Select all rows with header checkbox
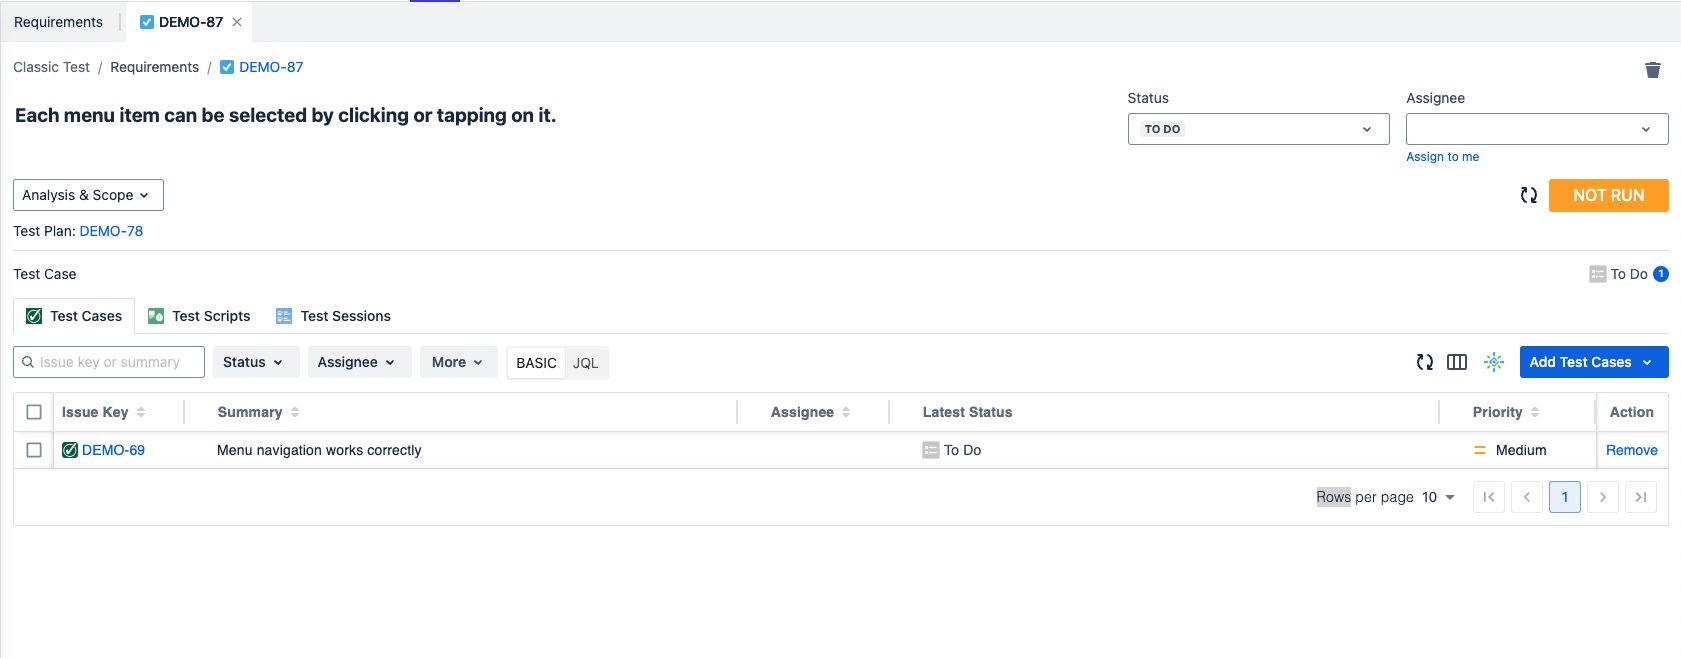This screenshot has width=1681, height=658. click(x=34, y=412)
